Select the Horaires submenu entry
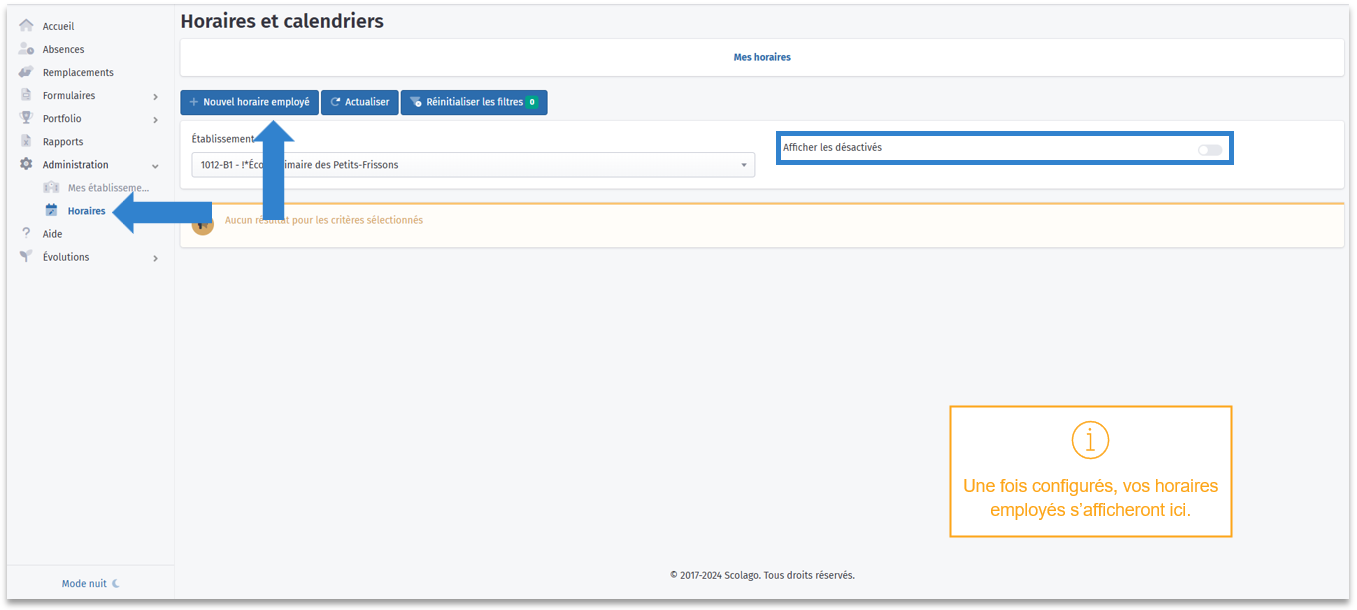The height and width of the screenshot is (610, 1357). [x=86, y=211]
